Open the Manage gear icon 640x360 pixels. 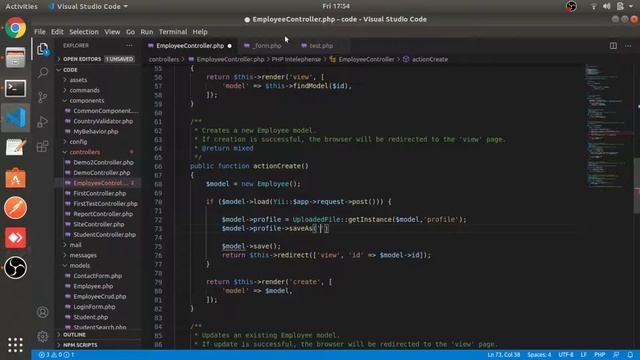pos(43,337)
